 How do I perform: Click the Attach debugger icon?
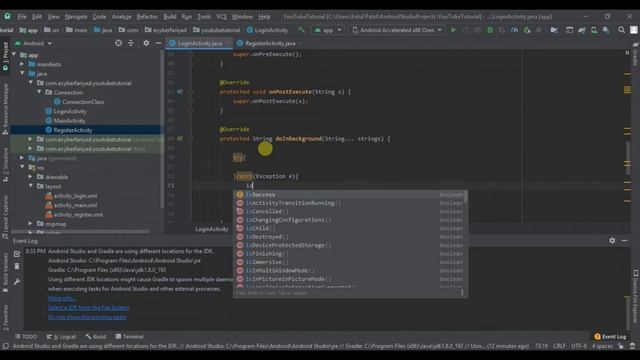tap(527, 30)
